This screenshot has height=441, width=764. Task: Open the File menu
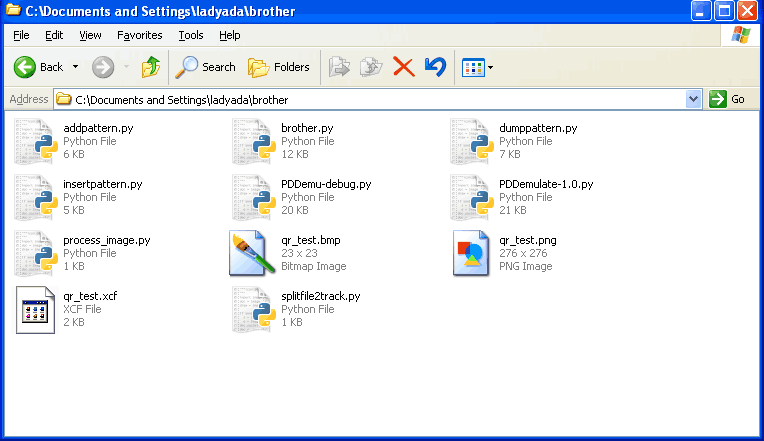[21, 35]
